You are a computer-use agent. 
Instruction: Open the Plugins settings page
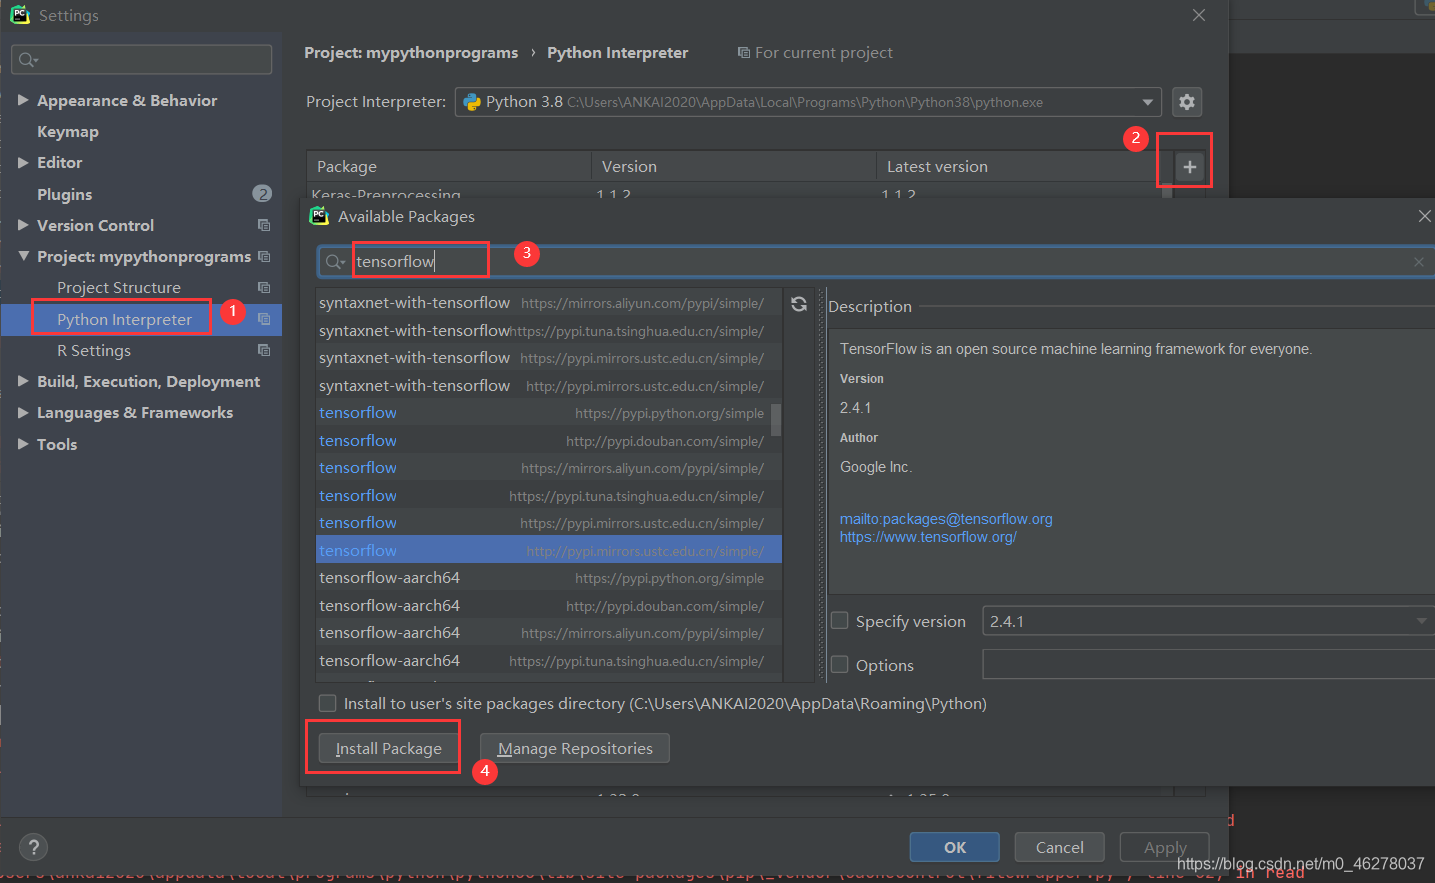(x=64, y=194)
